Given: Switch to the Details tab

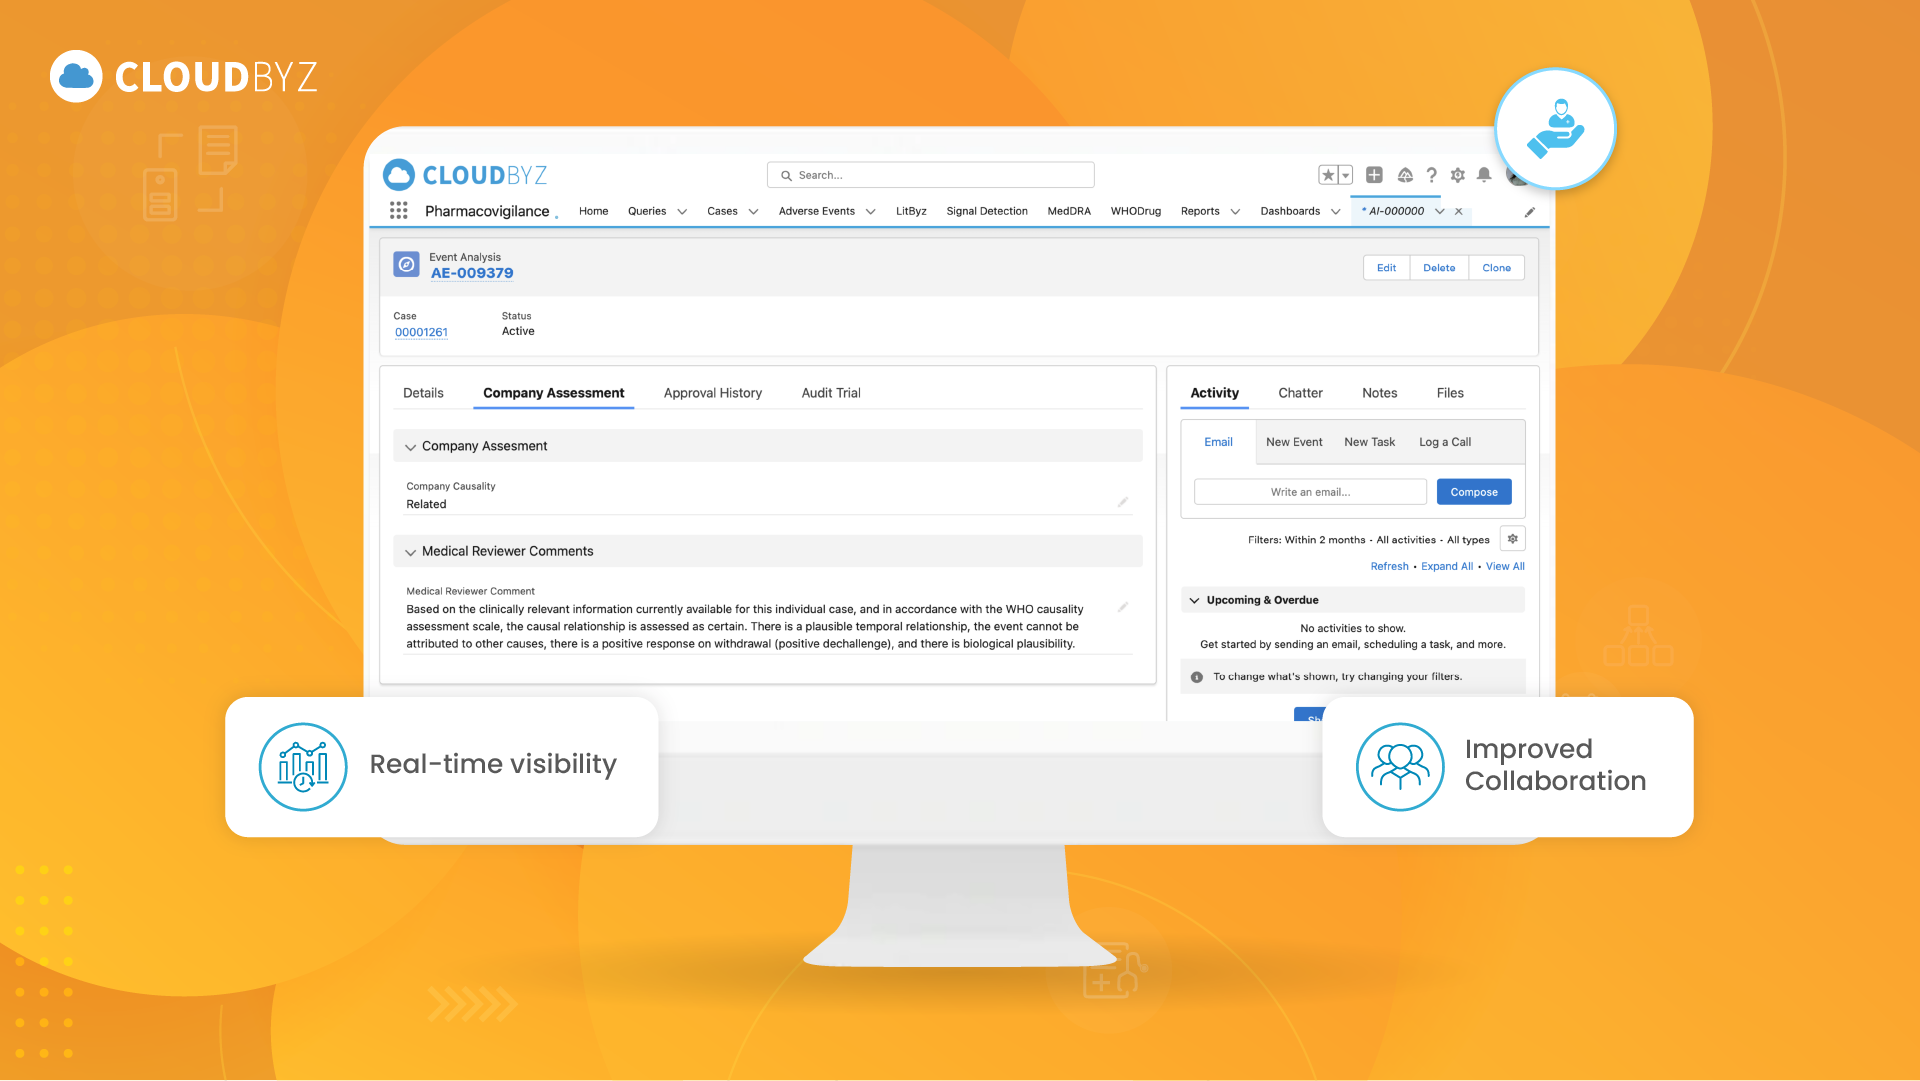Looking at the screenshot, I should click(423, 393).
